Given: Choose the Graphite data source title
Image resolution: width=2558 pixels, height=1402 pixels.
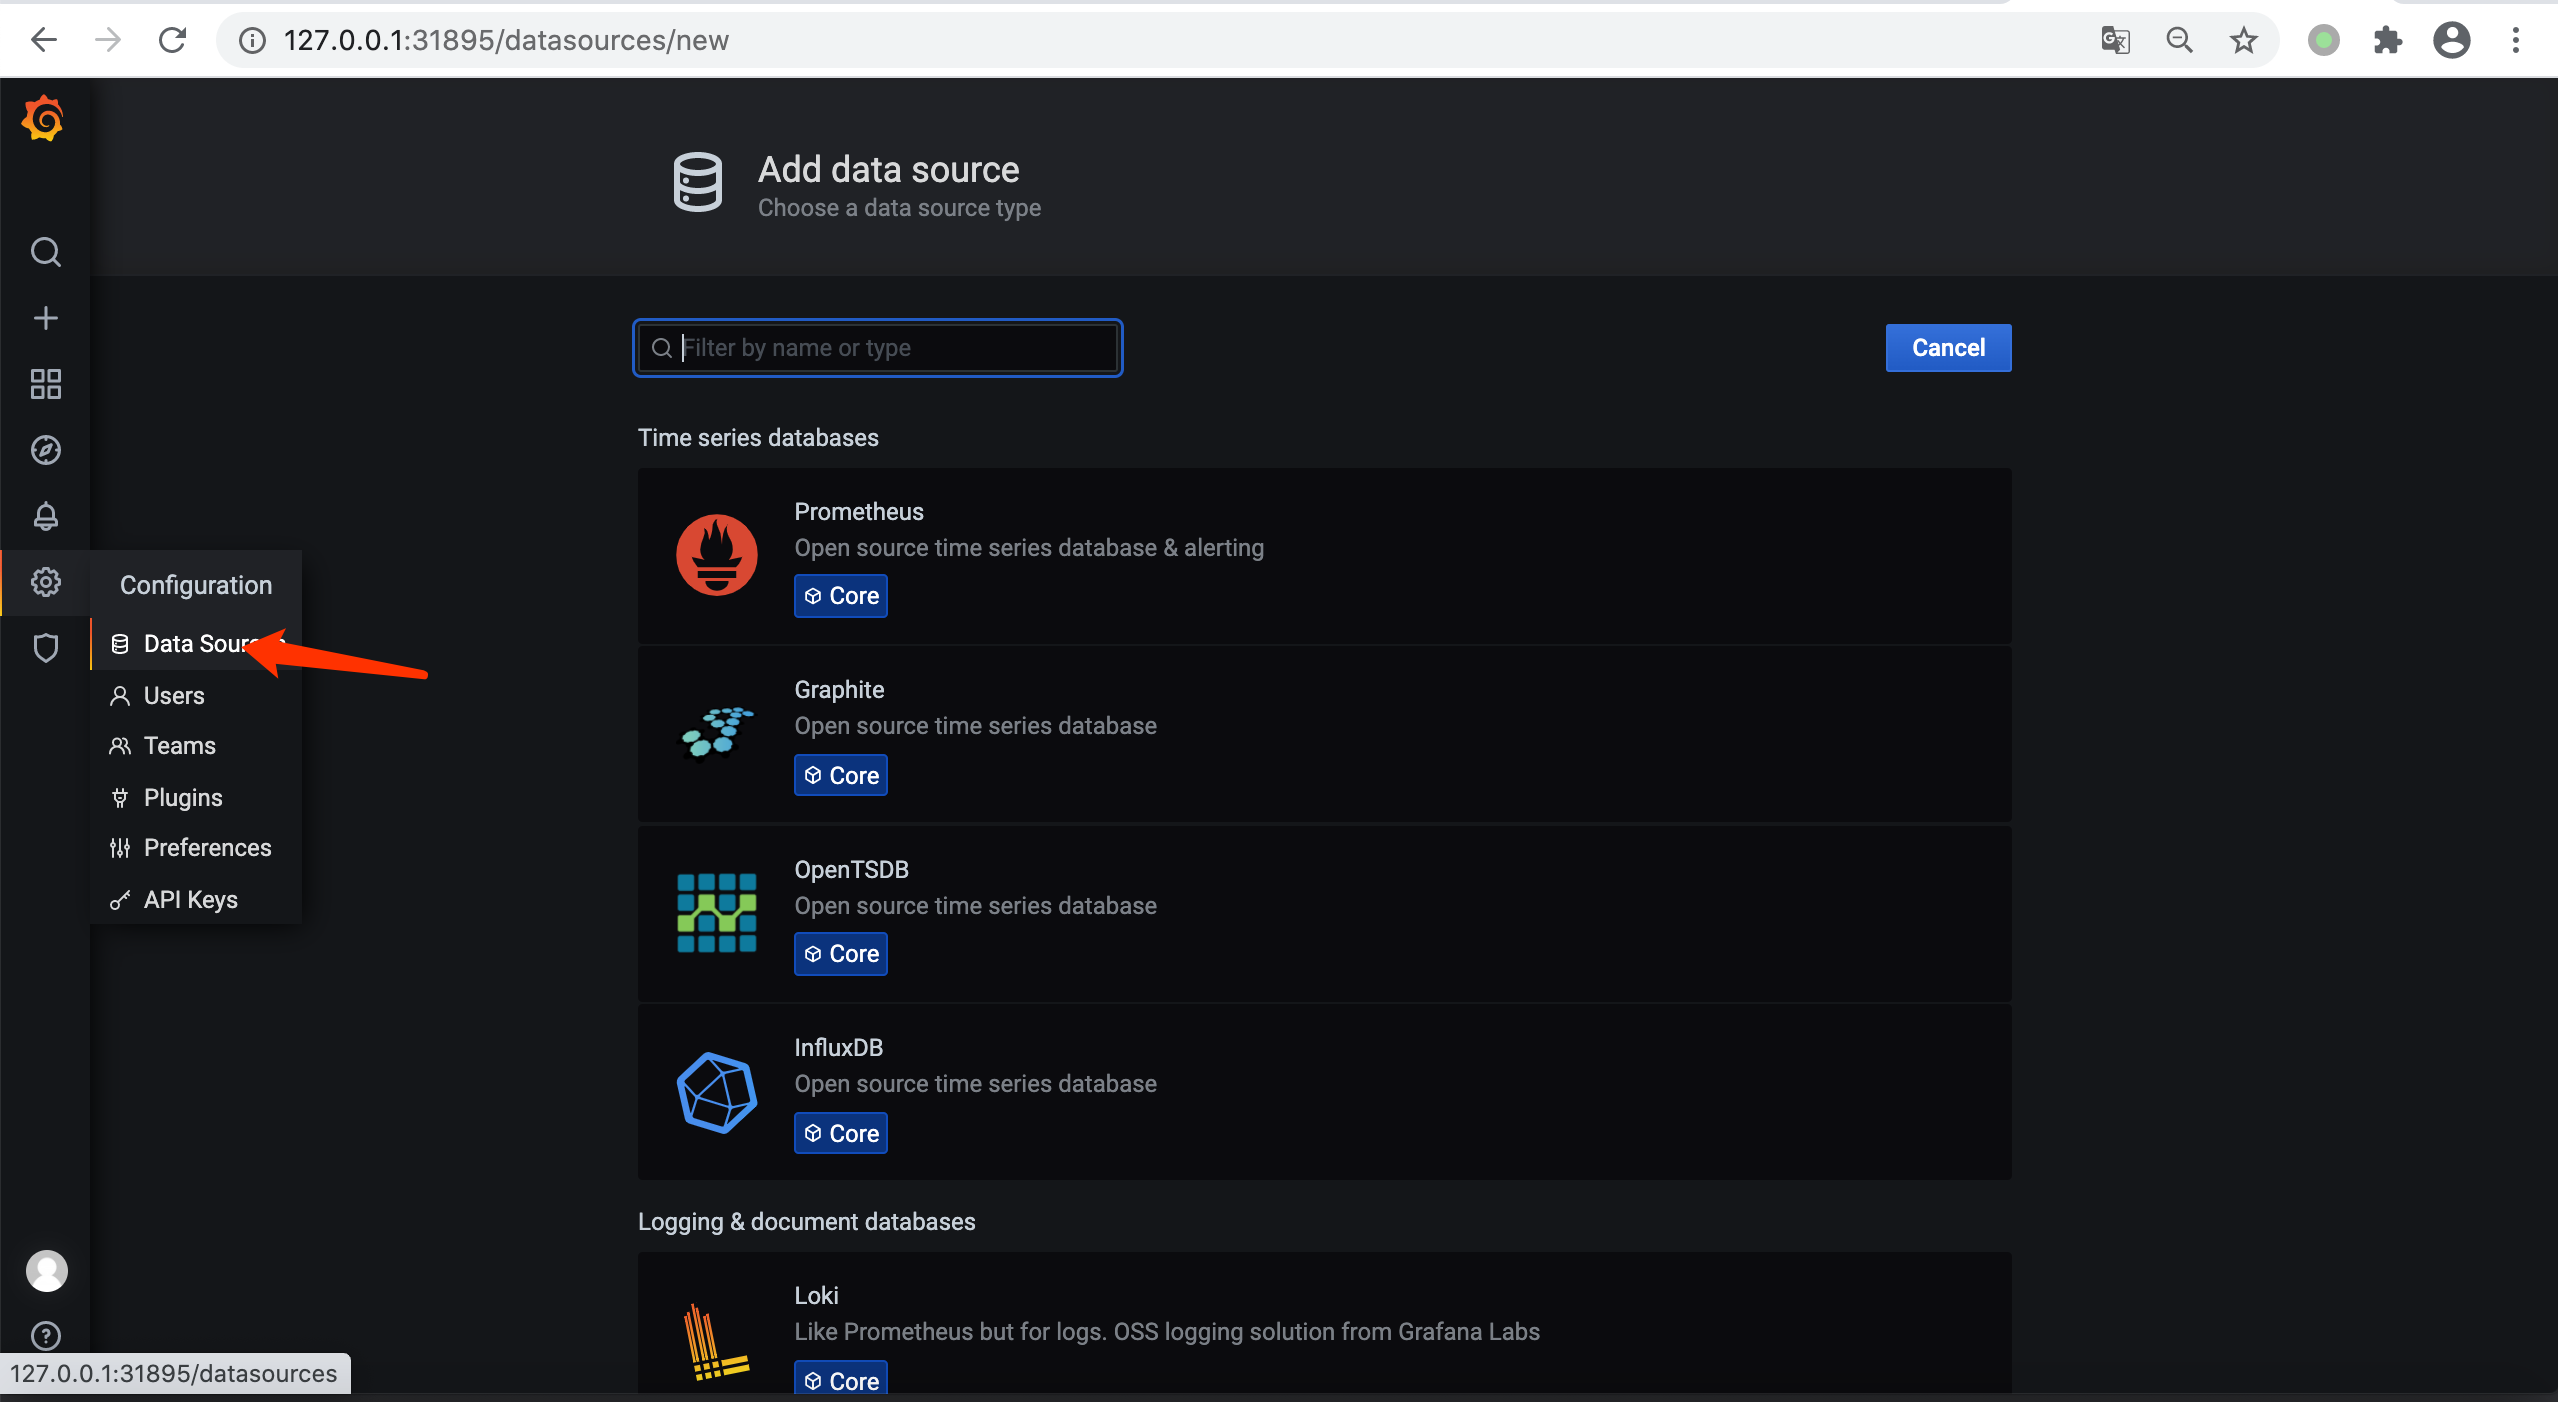Looking at the screenshot, I should tap(839, 690).
